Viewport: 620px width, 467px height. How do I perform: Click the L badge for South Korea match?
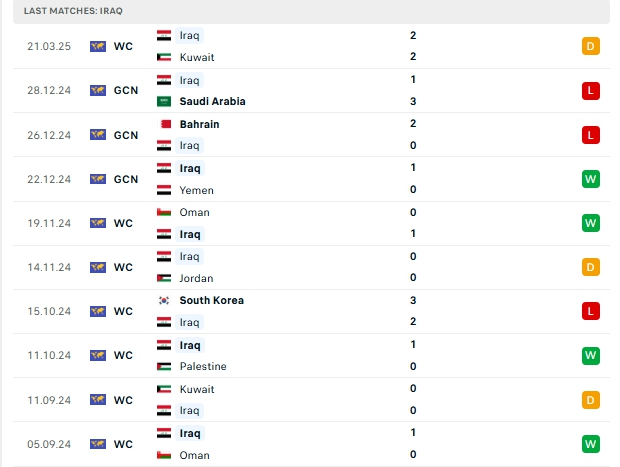pyautogui.click(x=590, y=311)
